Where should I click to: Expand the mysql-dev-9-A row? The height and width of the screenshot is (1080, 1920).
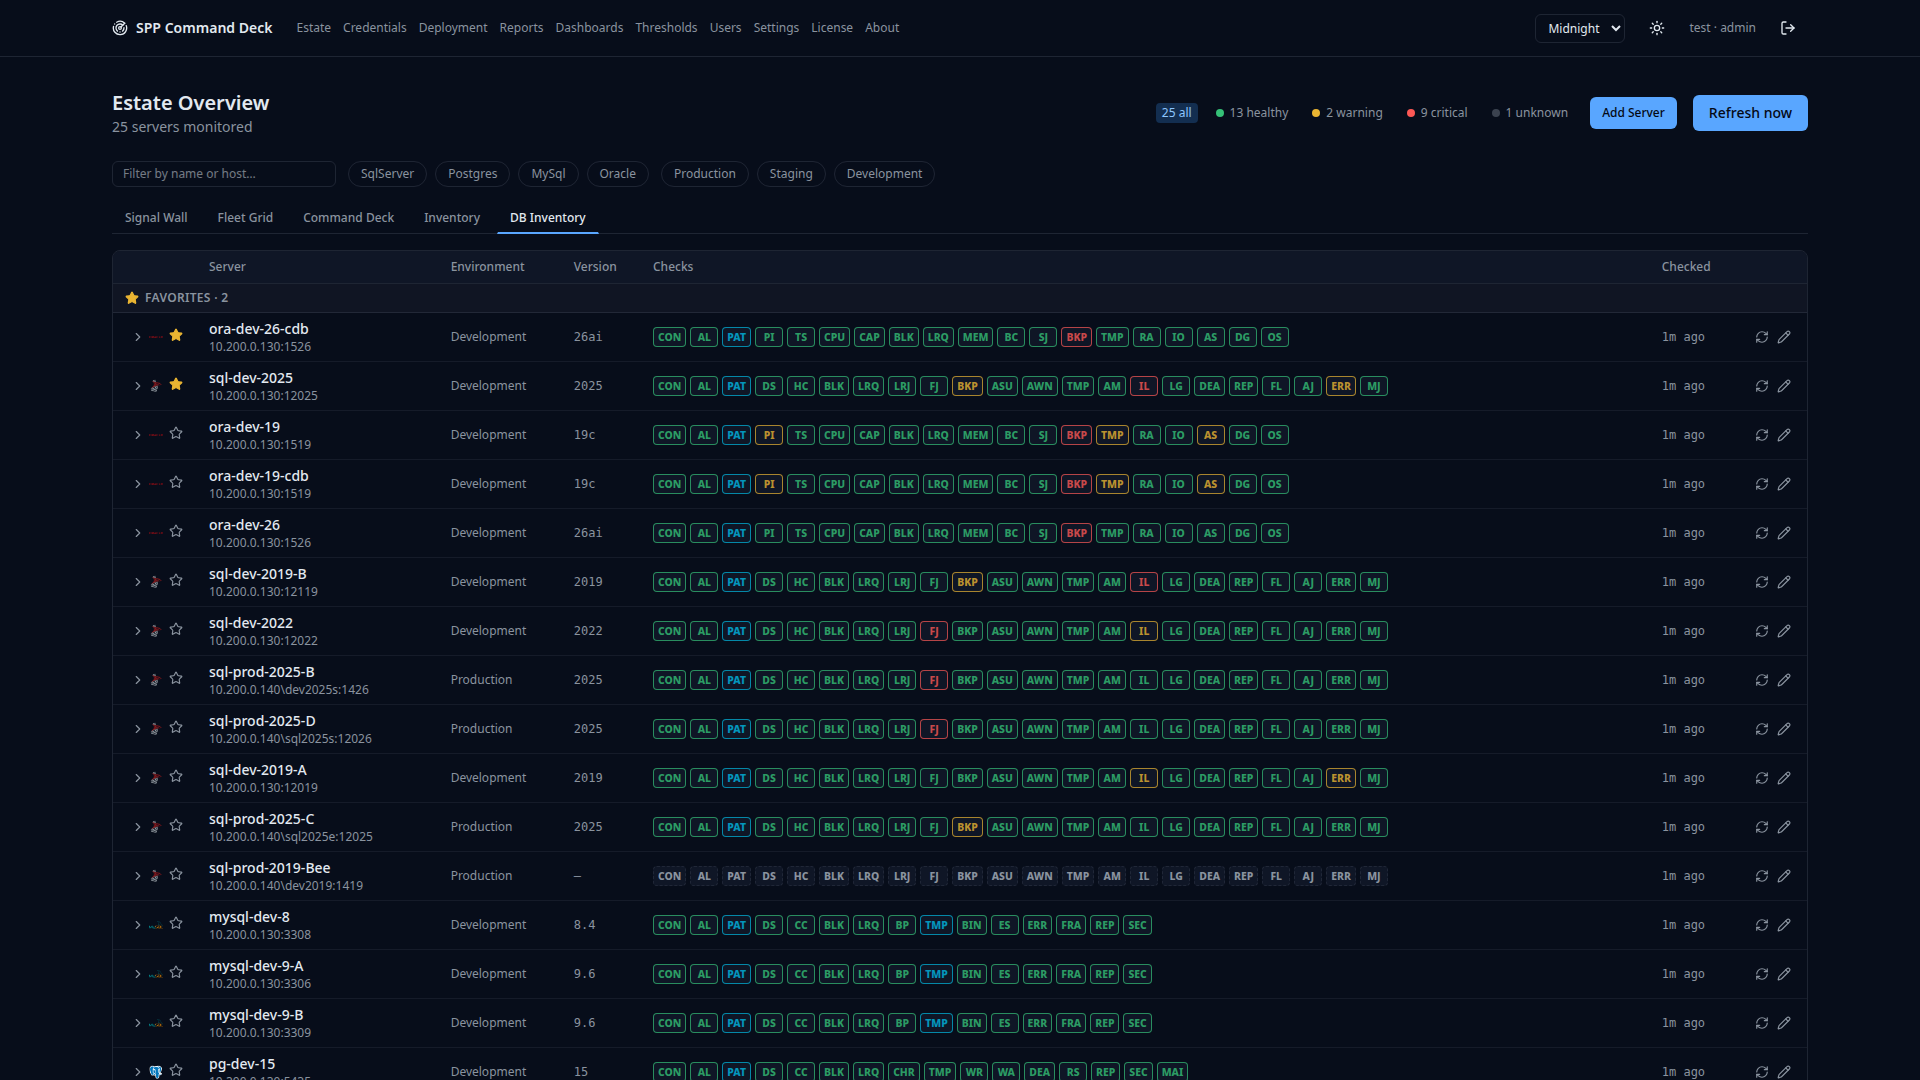[138, 974]
